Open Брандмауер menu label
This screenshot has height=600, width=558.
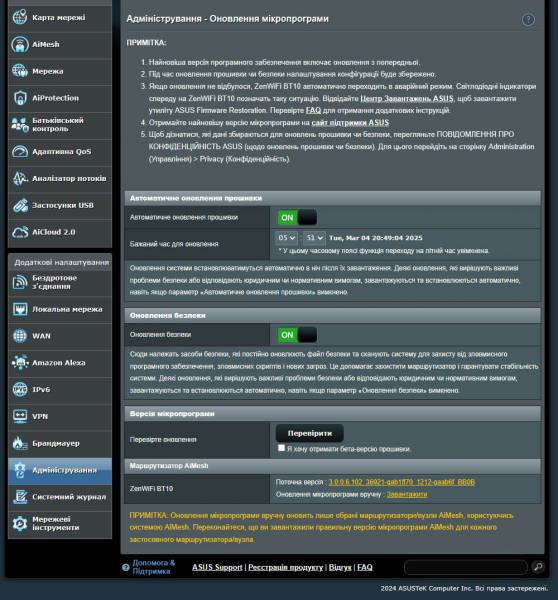click(56, 443)
